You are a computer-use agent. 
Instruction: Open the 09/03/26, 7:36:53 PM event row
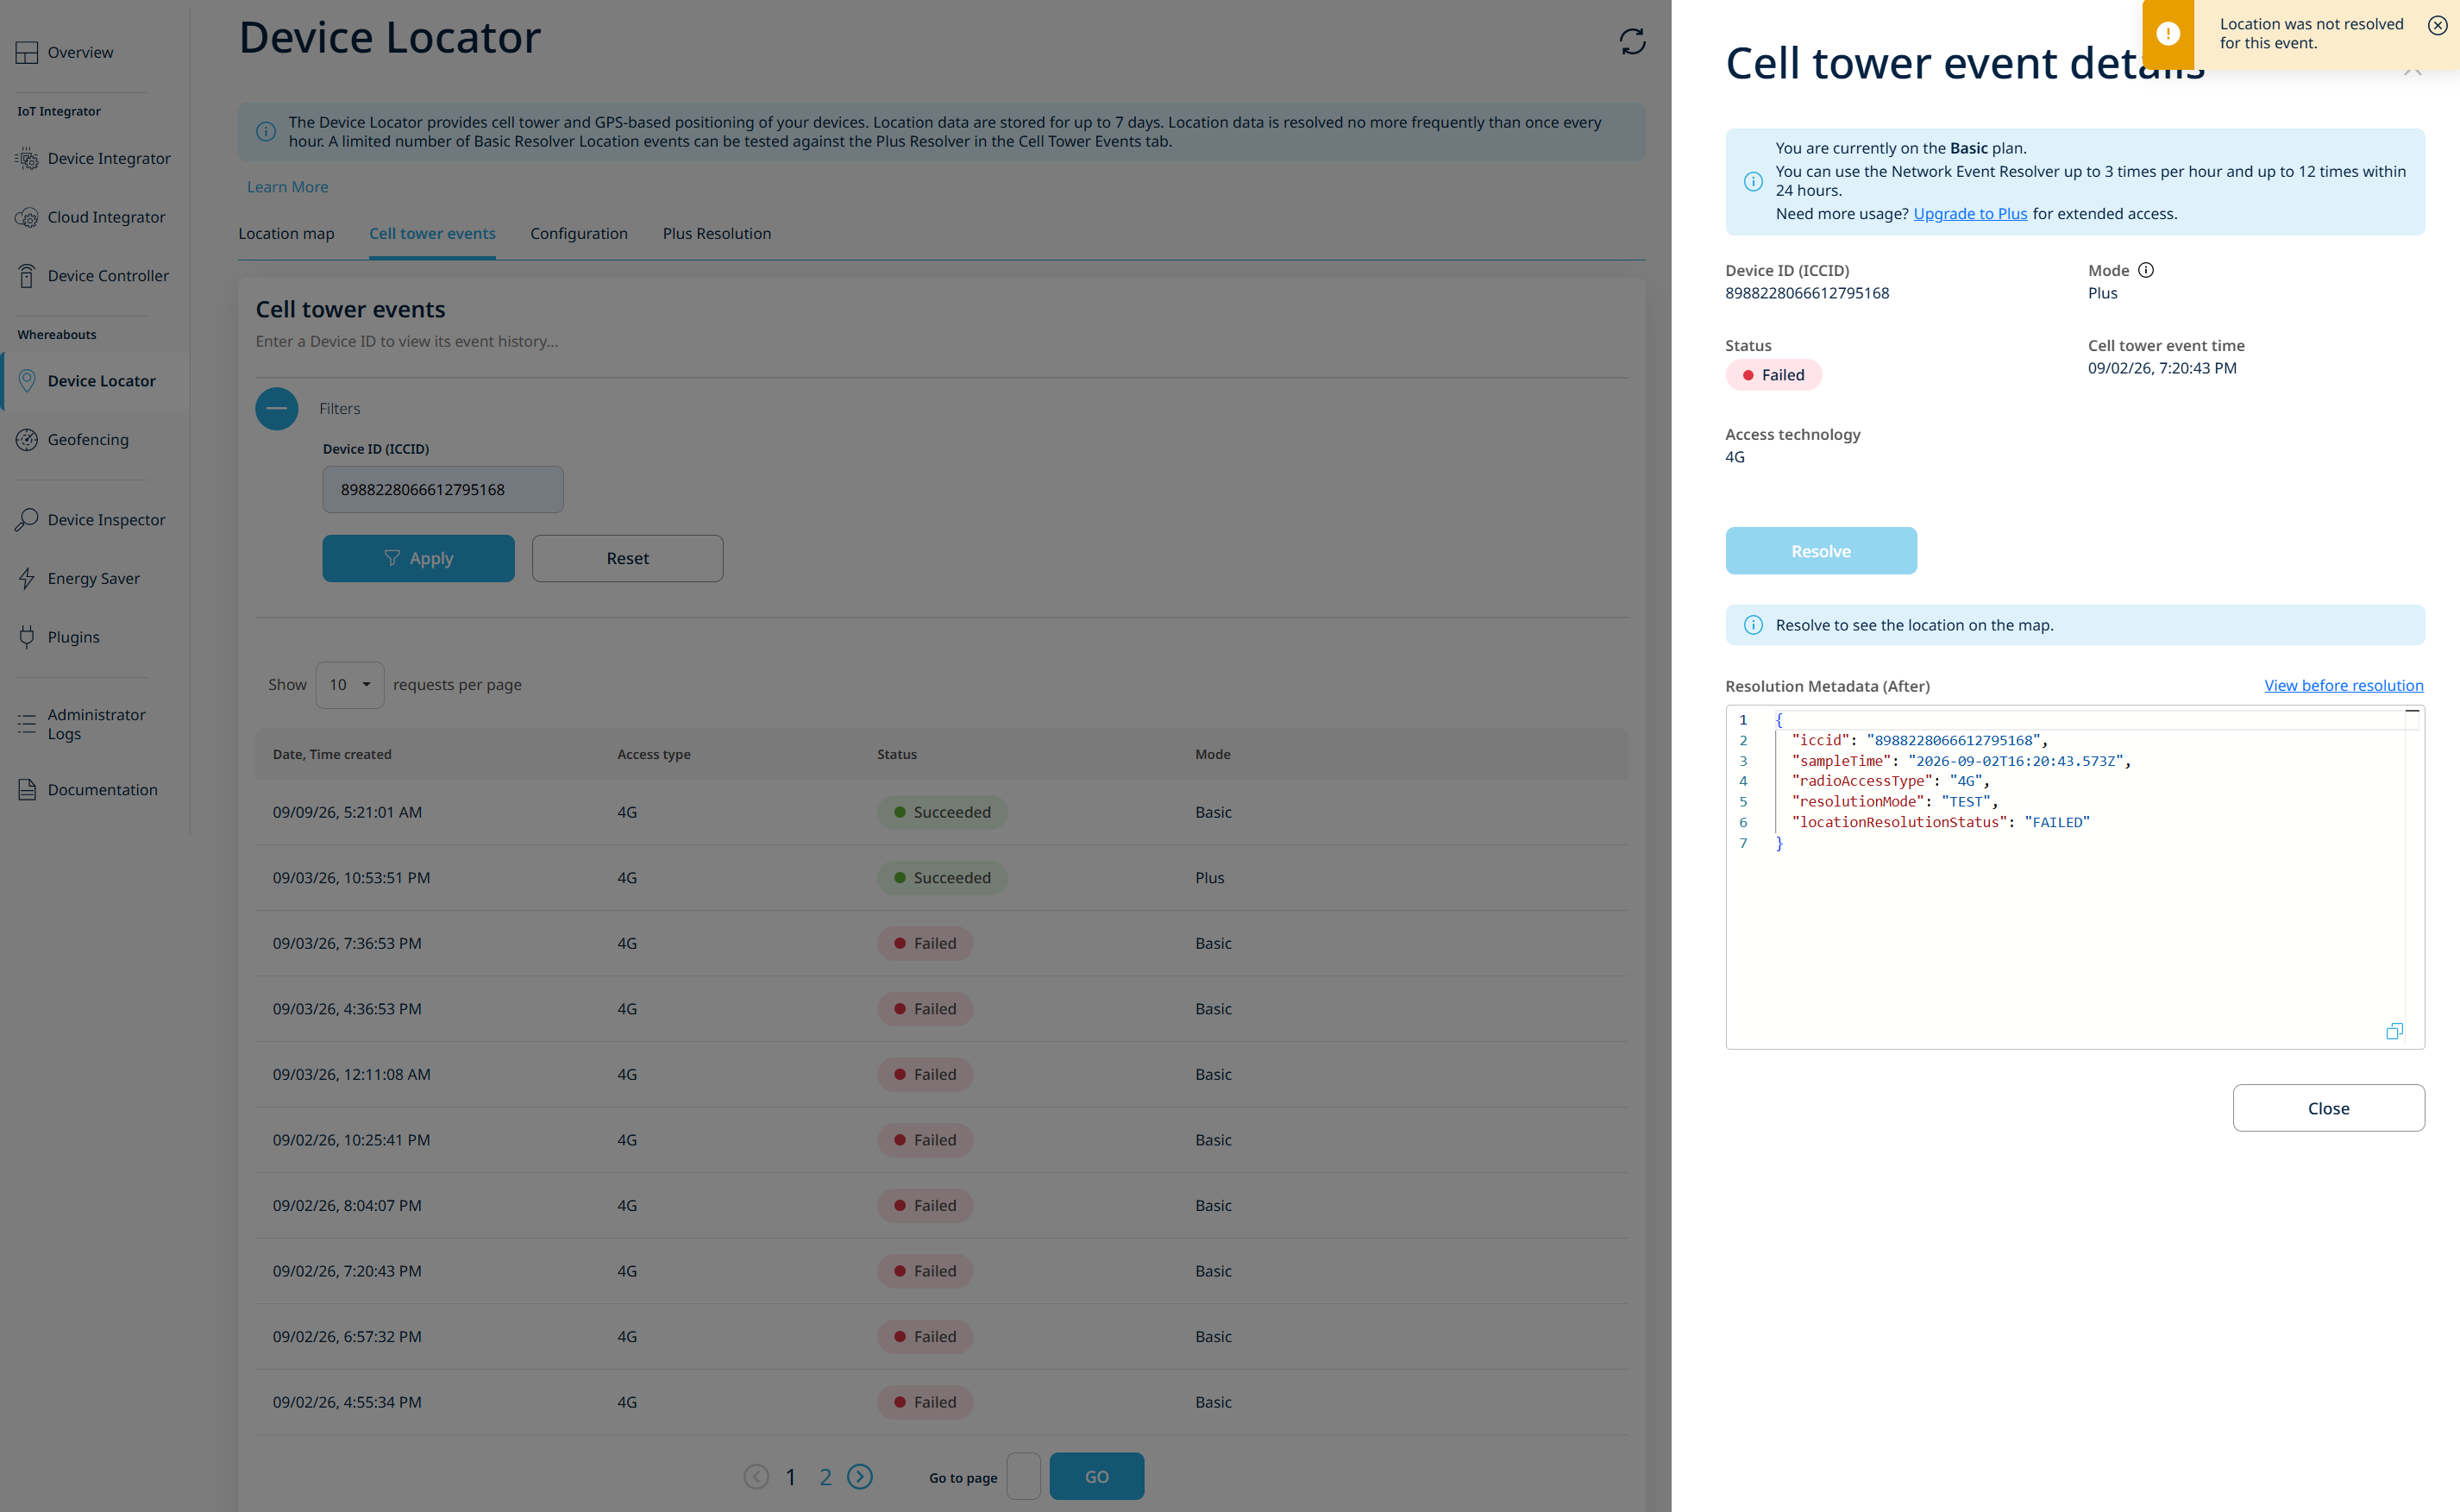coord(941,943)
